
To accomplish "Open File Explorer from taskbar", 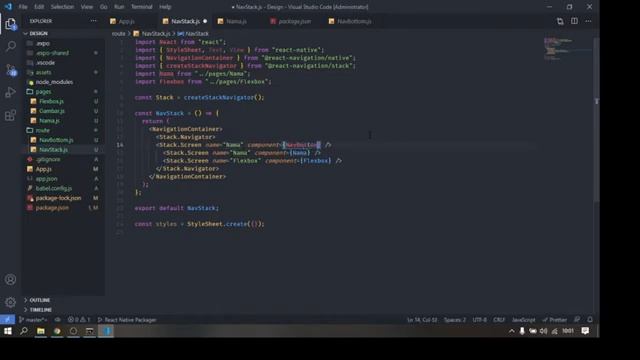I will point(40,331).
